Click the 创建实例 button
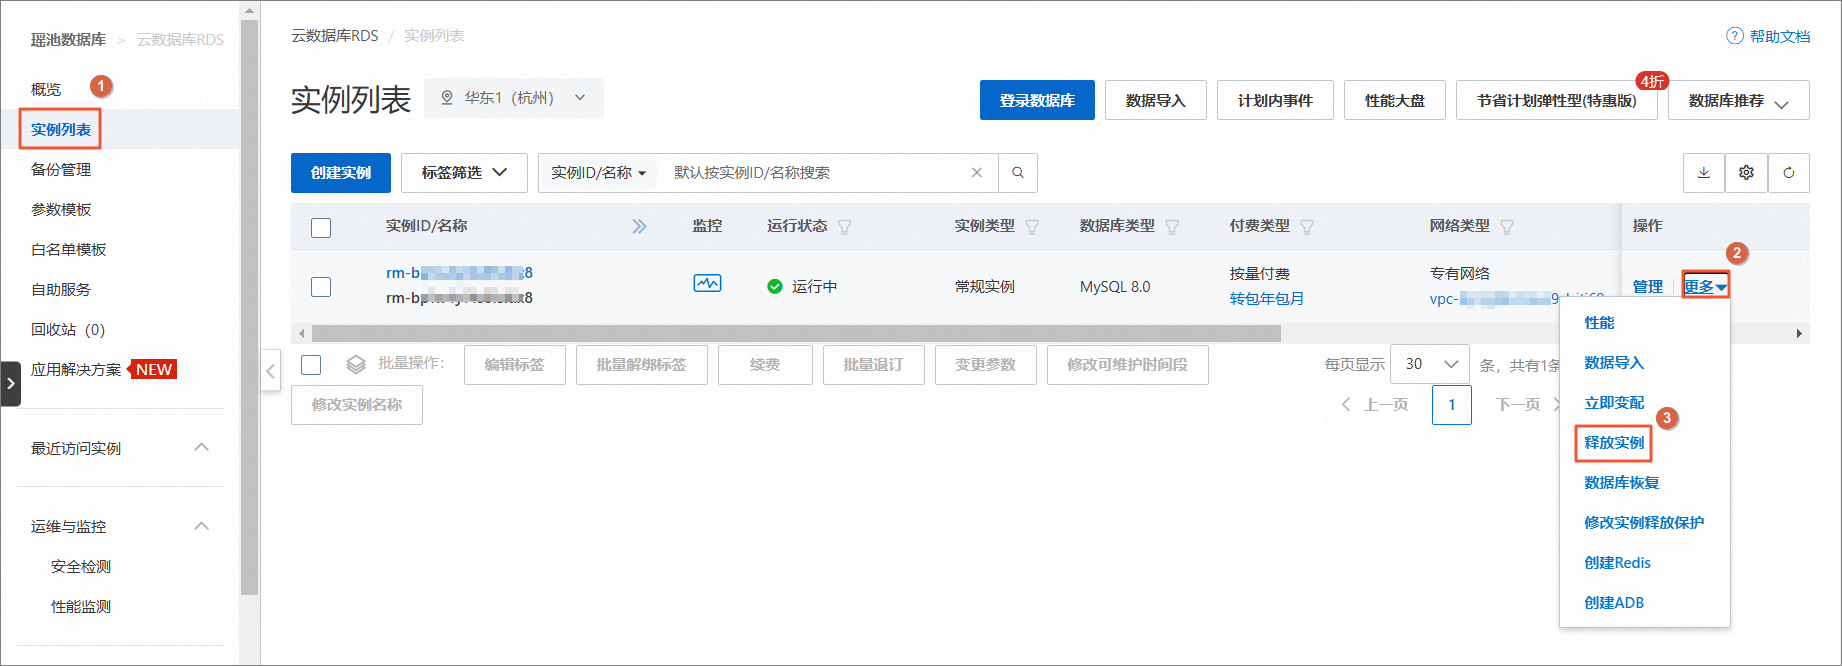The height and width of the screenshot is (666, 1842). 341,173
